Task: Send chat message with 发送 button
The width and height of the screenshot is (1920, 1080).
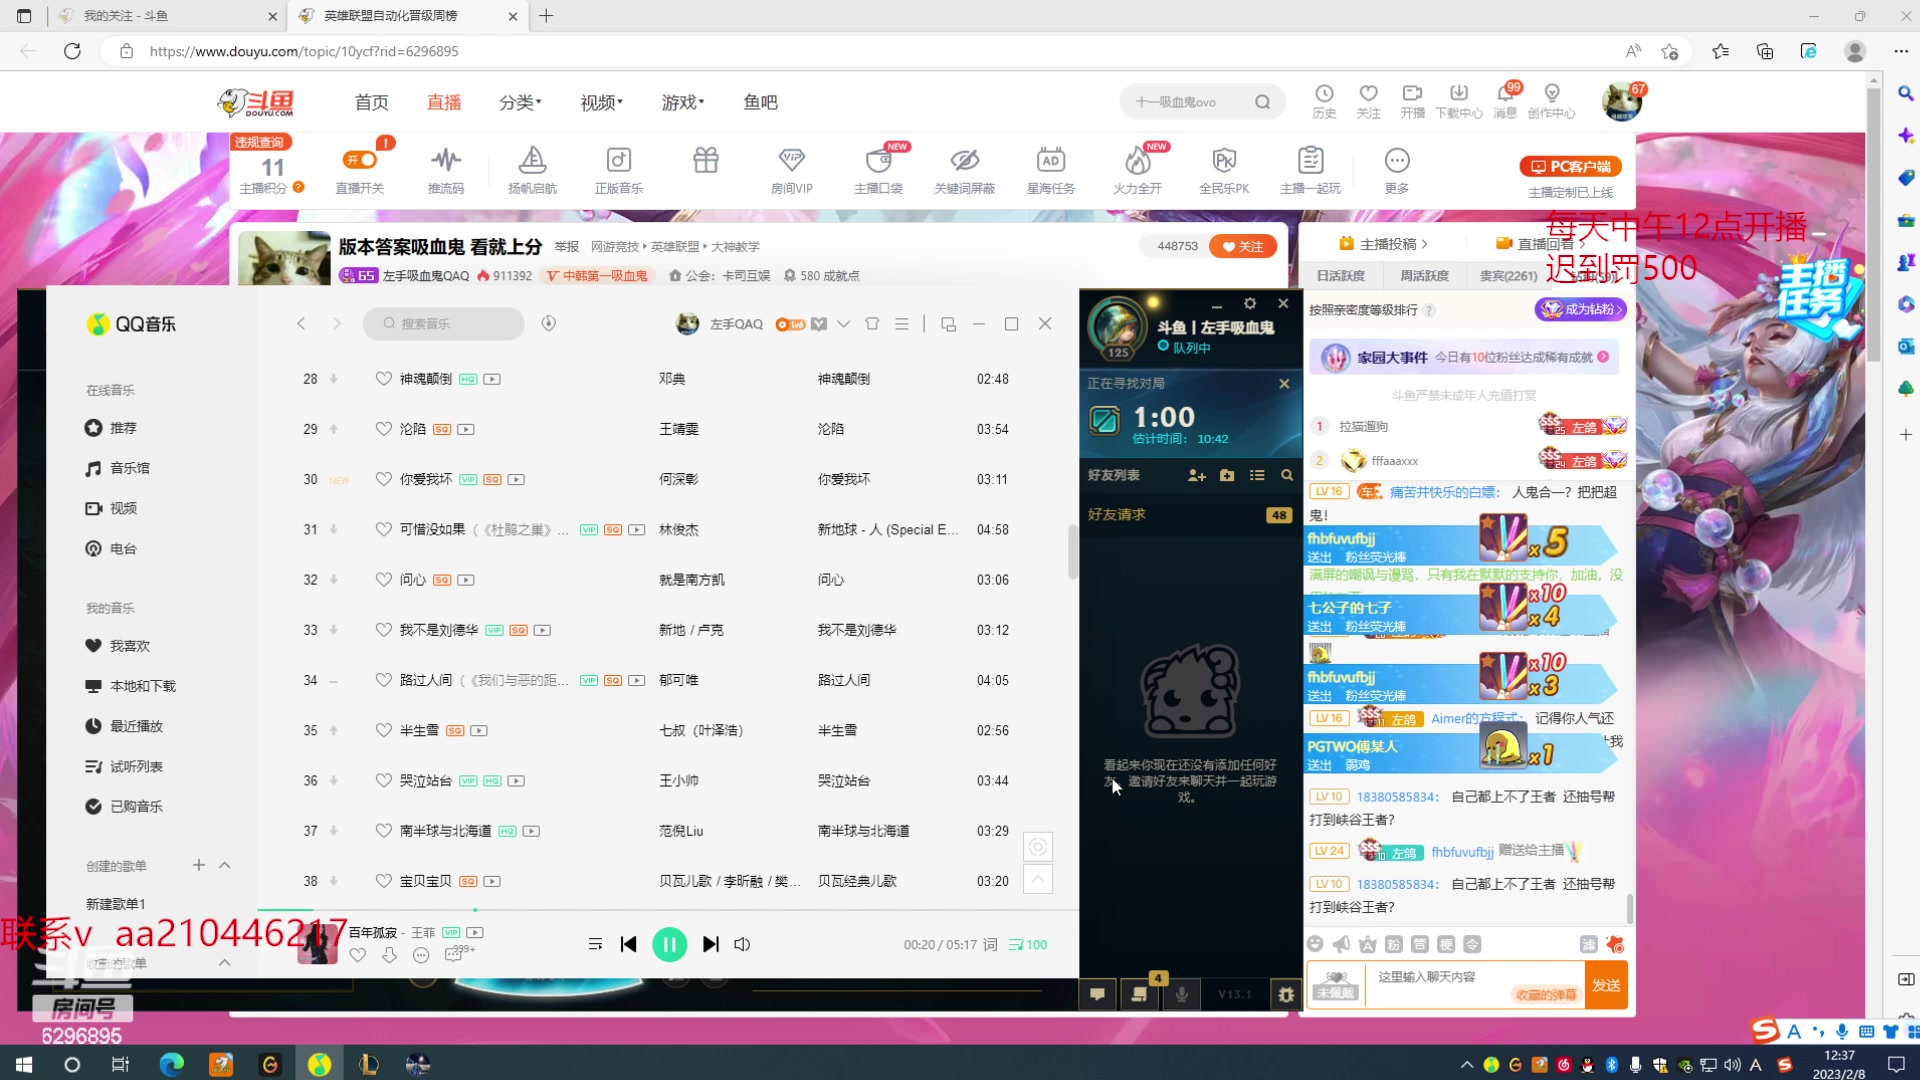Action: [1606, 985]
